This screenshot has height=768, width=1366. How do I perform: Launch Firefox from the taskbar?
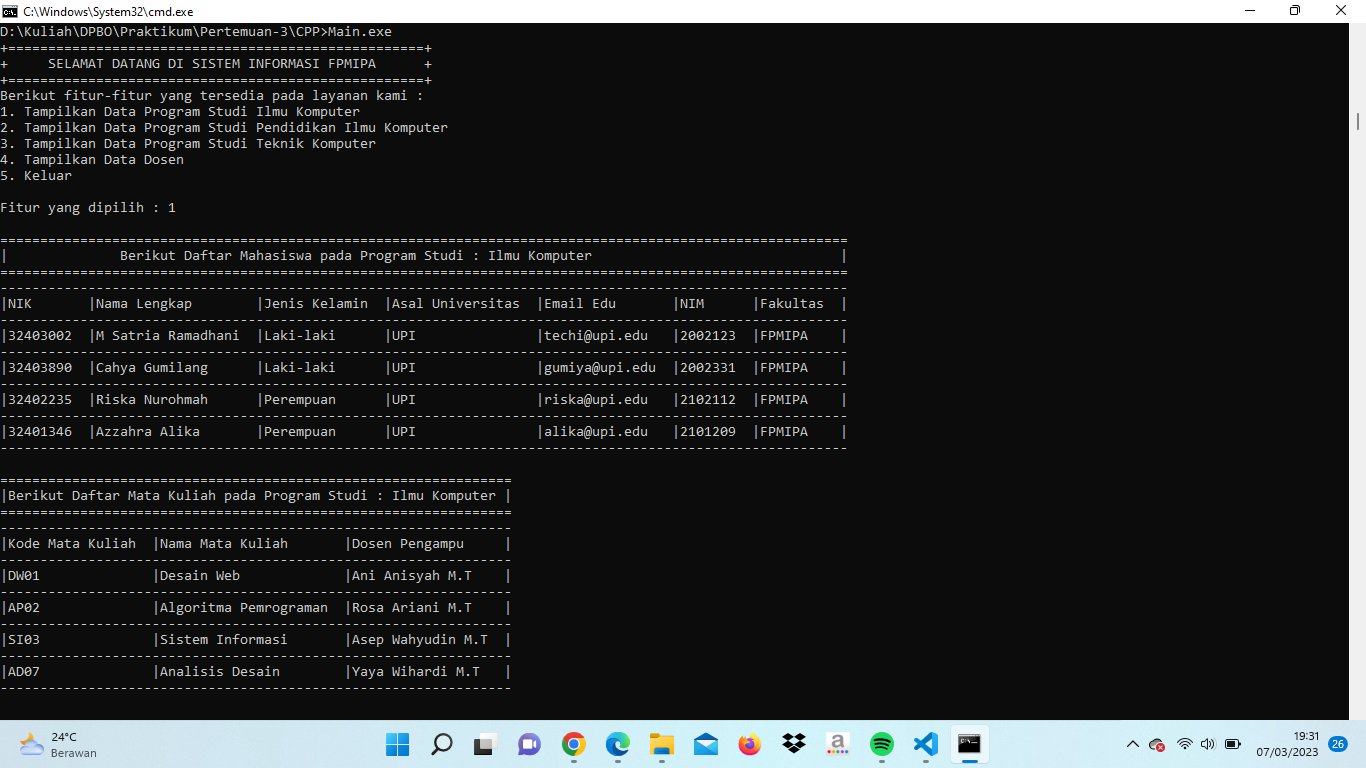coord(749,744)
